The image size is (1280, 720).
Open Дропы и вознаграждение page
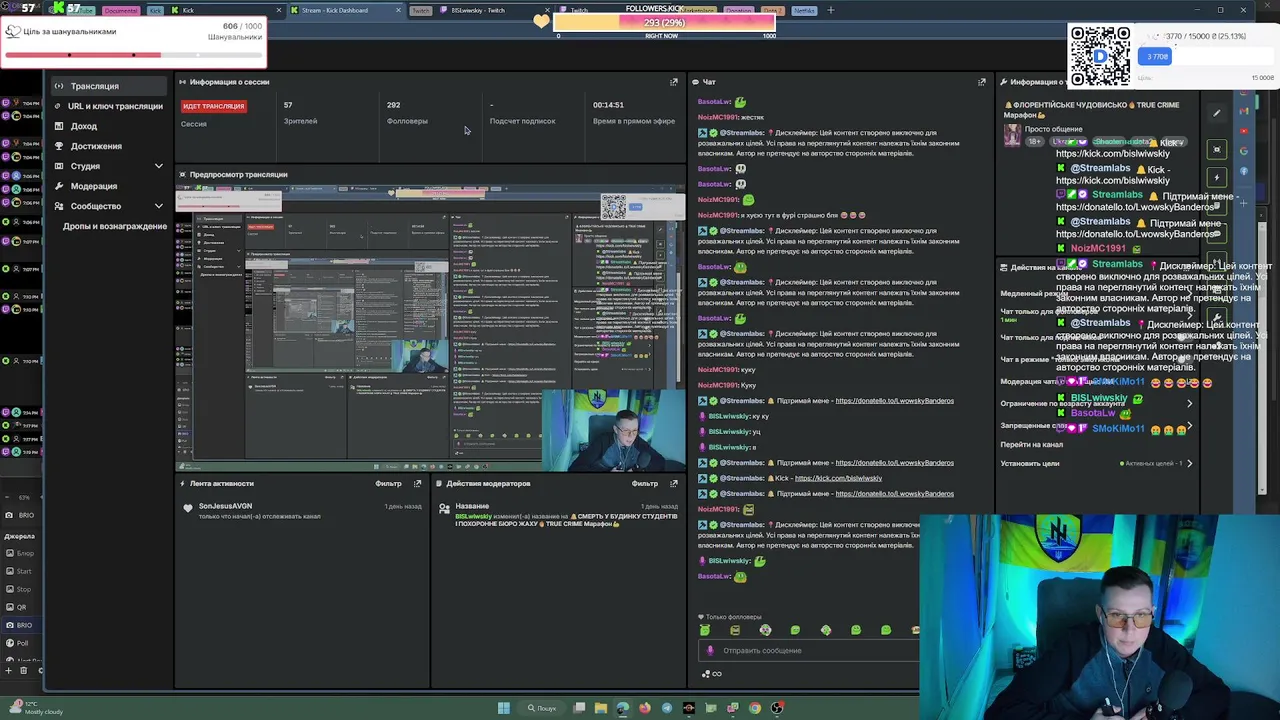coord(115,226)
